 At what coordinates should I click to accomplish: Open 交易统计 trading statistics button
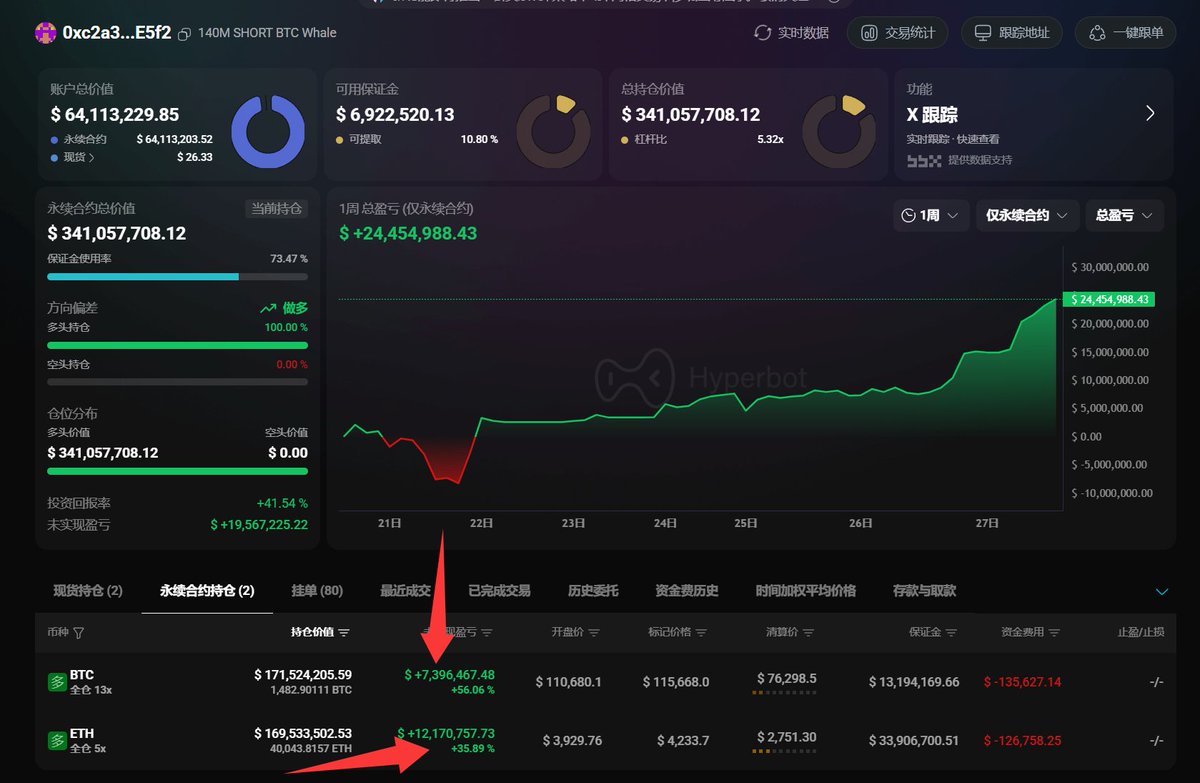tap(897, 33)
